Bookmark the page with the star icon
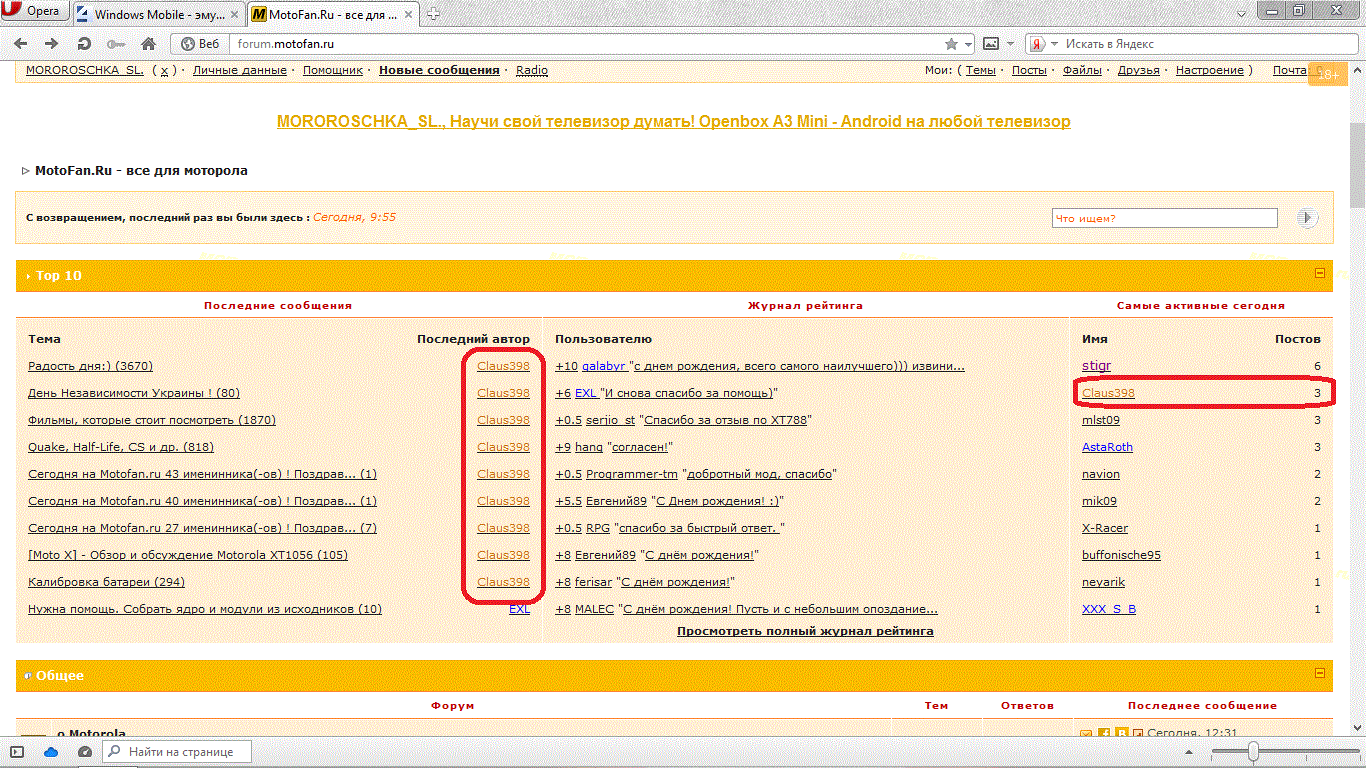The height and width of the screenshot is (768, 1366). tap(952, 44)
